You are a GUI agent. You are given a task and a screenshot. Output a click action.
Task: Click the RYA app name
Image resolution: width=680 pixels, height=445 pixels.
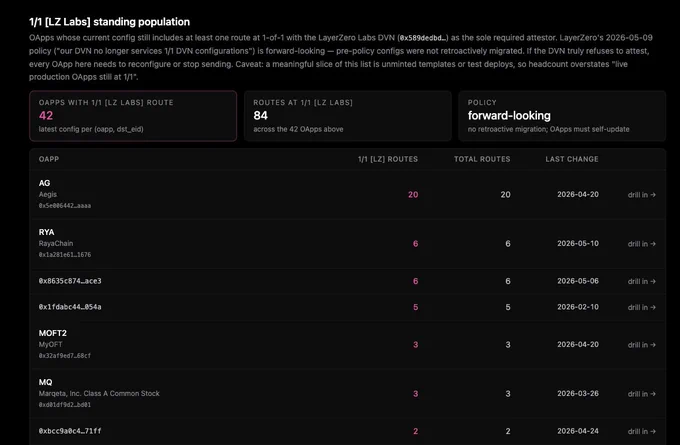pyautogui.click(x=46, y=232)
